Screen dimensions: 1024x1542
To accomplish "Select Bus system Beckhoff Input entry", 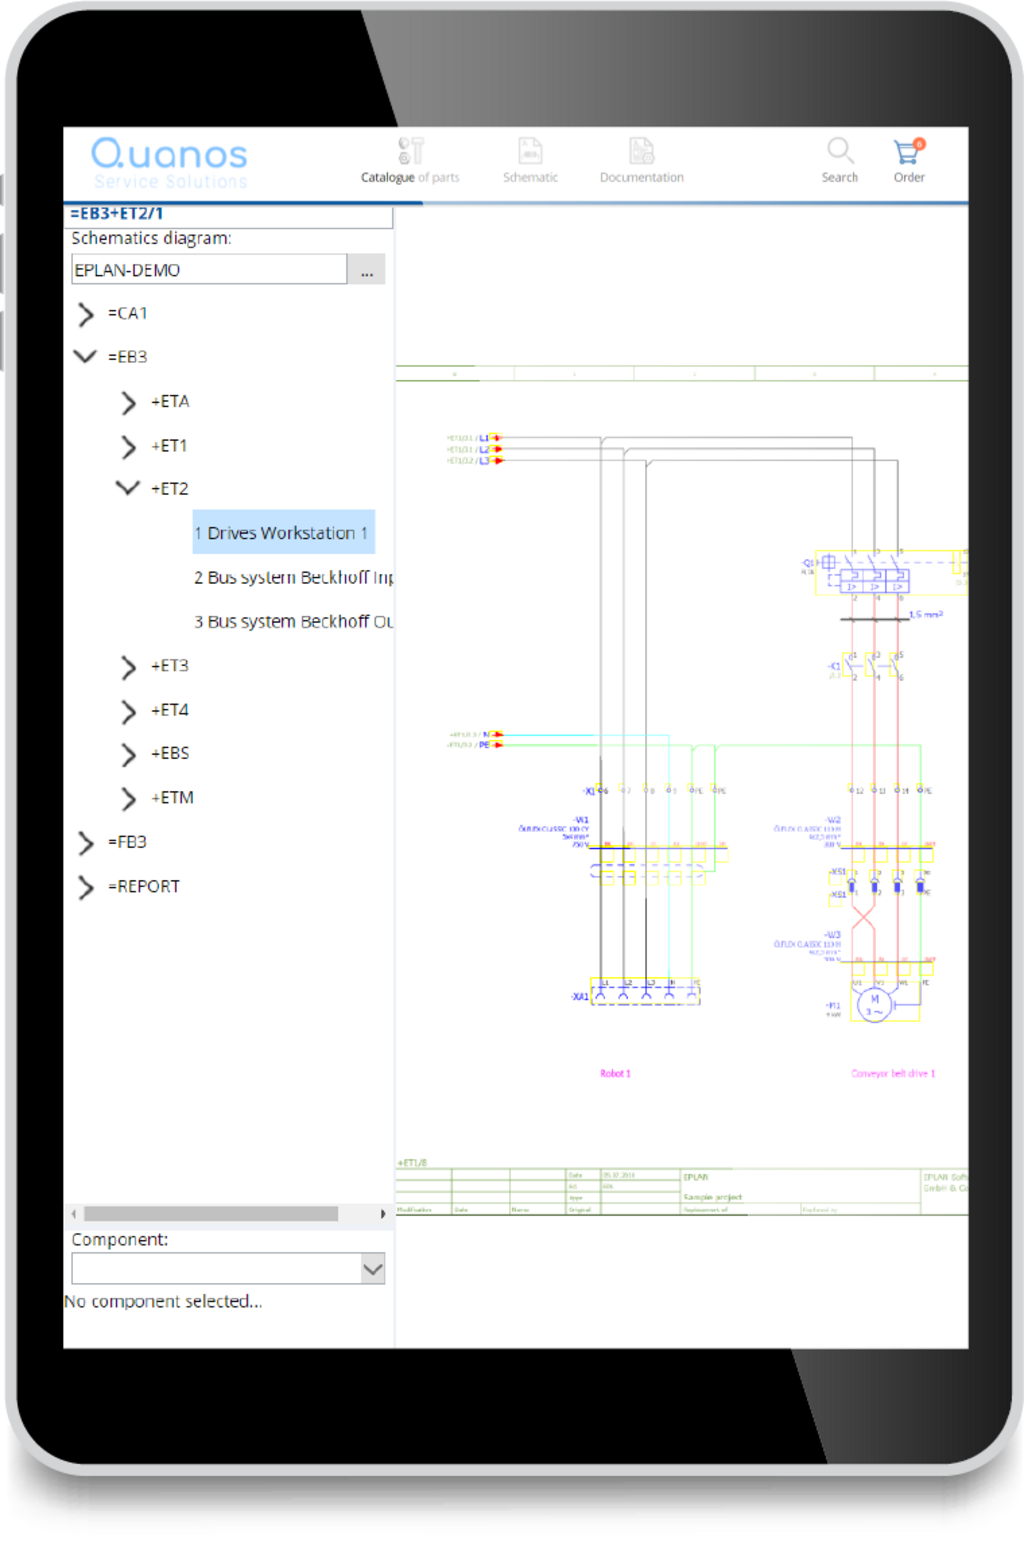I will pyautogui.click(x=295, y=577).
